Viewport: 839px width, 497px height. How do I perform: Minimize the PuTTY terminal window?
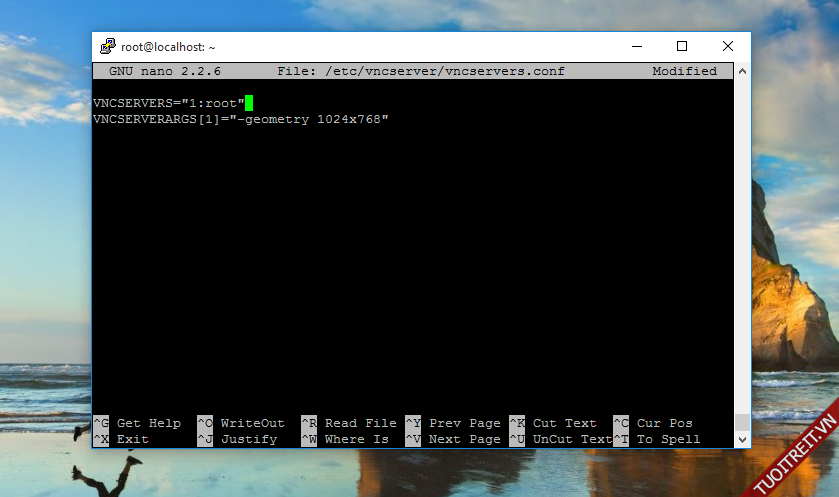636,46
